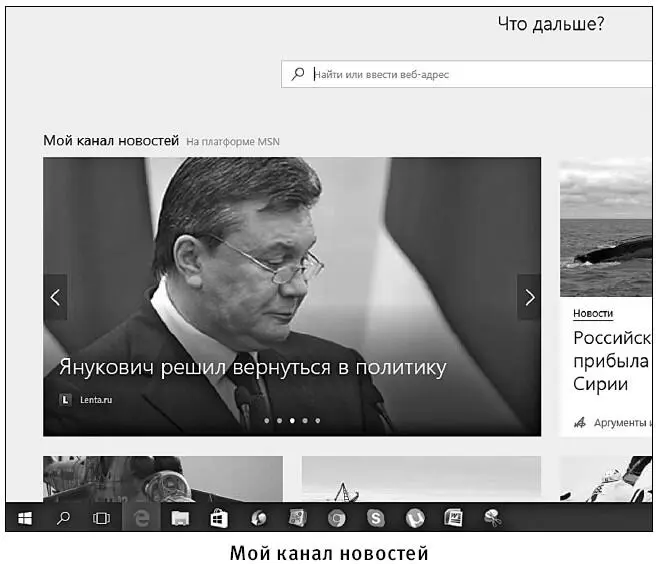Click the taskbar search magnifier icon

[62, 518]
